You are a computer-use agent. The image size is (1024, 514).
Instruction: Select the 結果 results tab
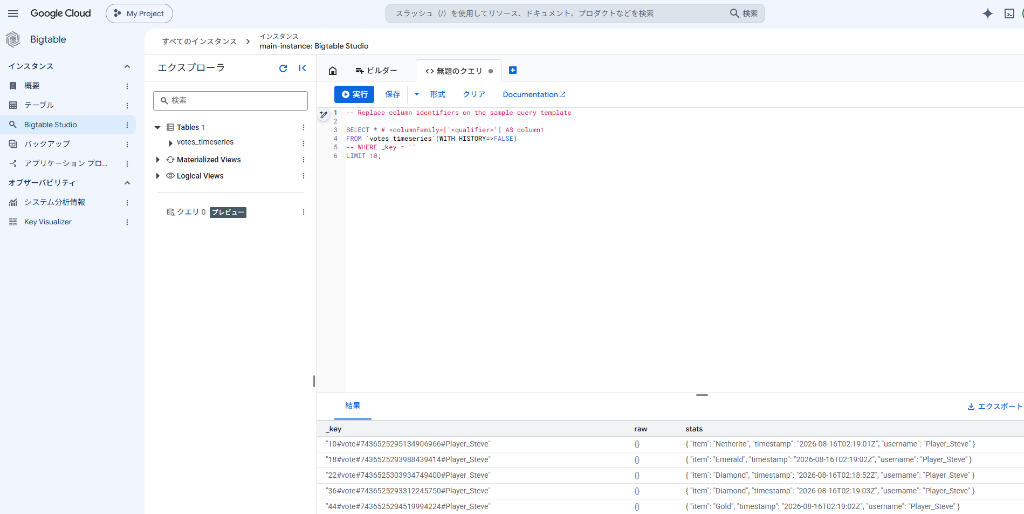tap(353, 406)
